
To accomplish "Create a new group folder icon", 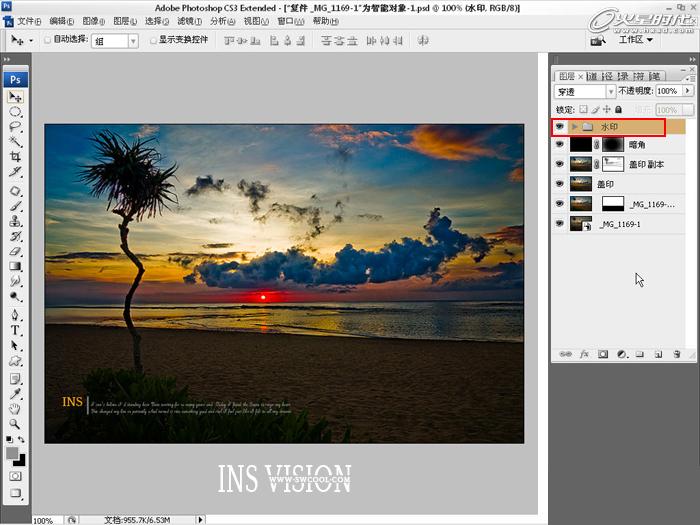I will 640,354.
